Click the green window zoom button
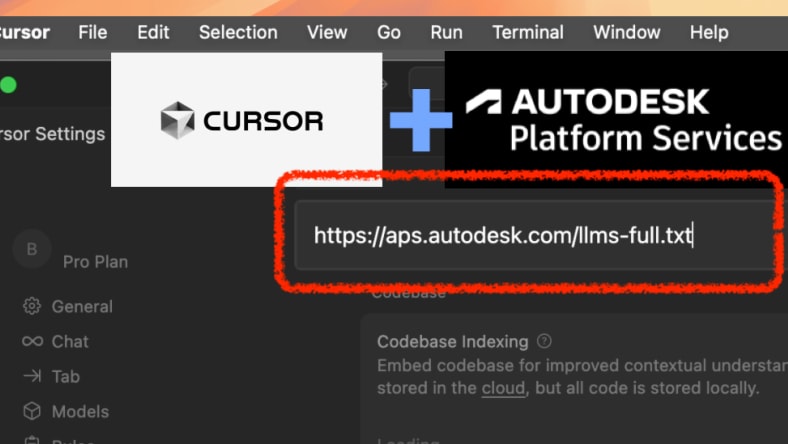The image size is (788, 444). (8, 84)
